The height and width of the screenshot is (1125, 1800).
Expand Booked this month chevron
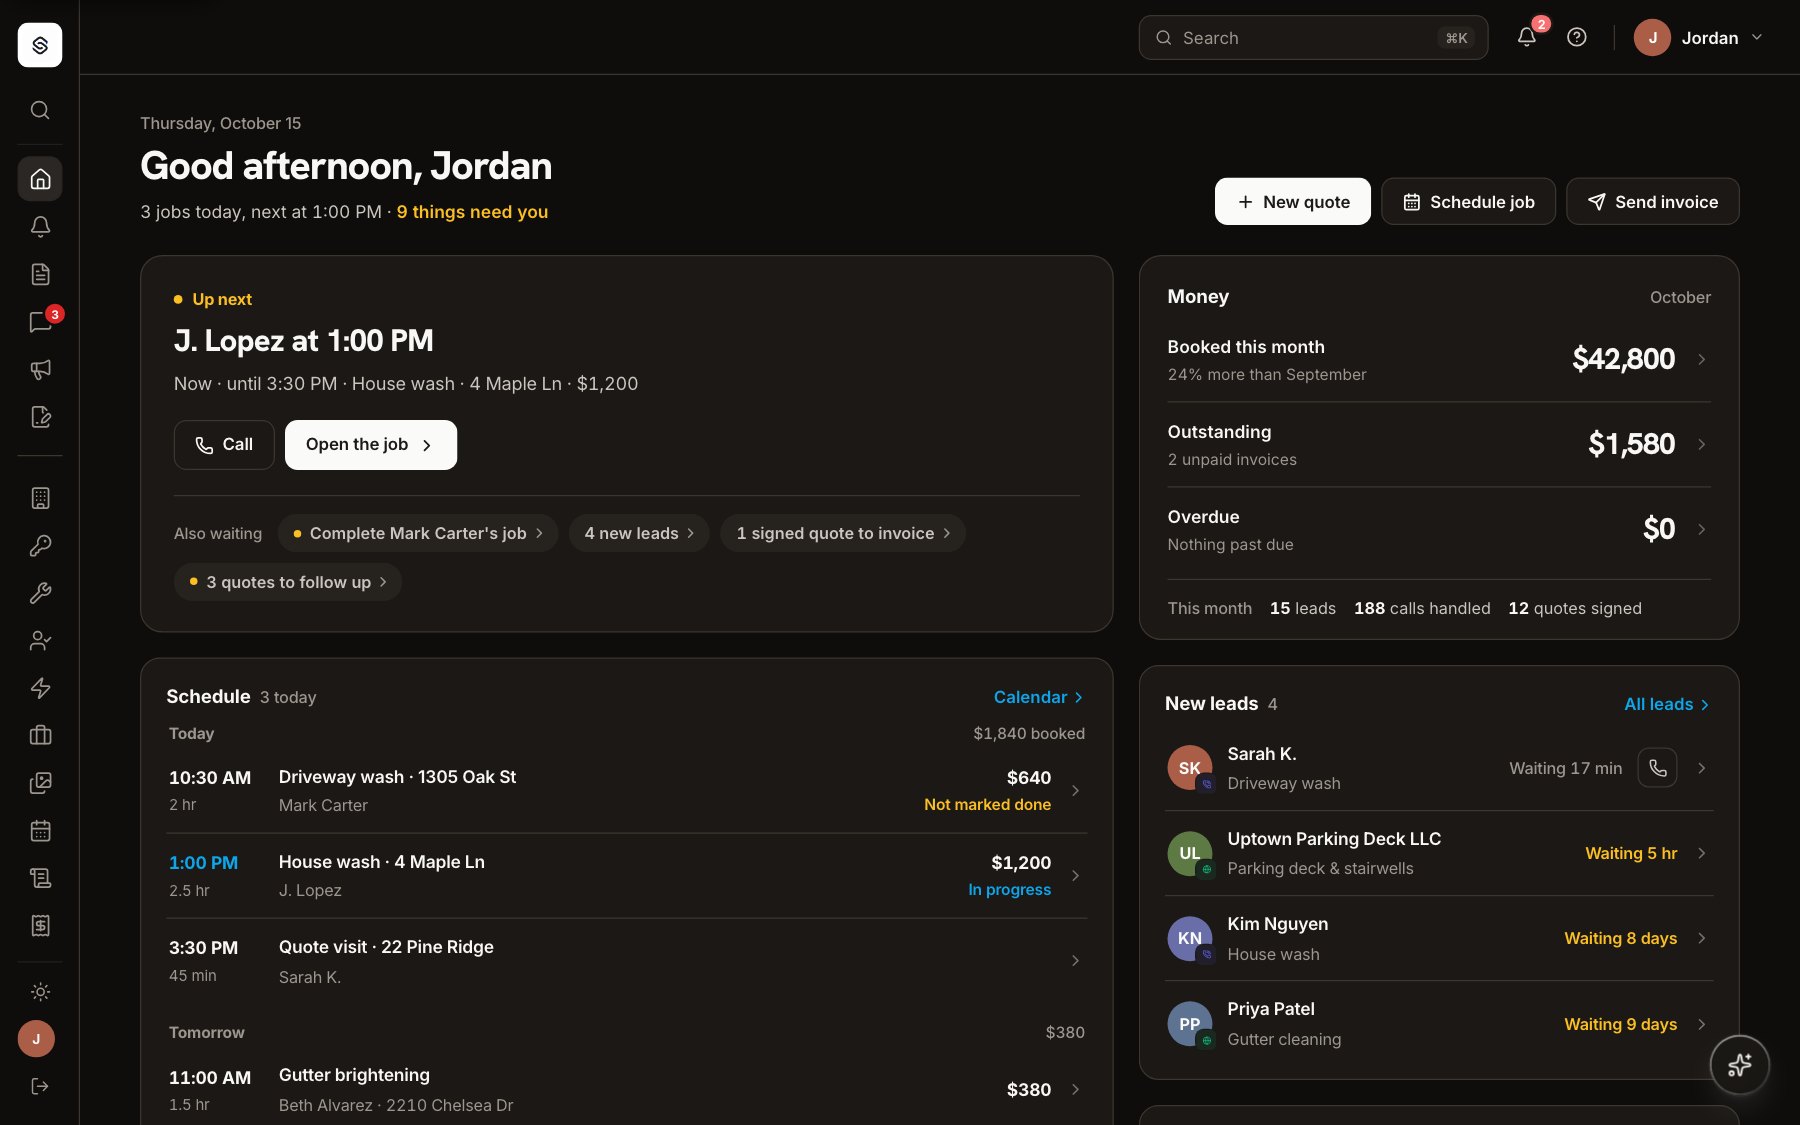pos(1701,359)
